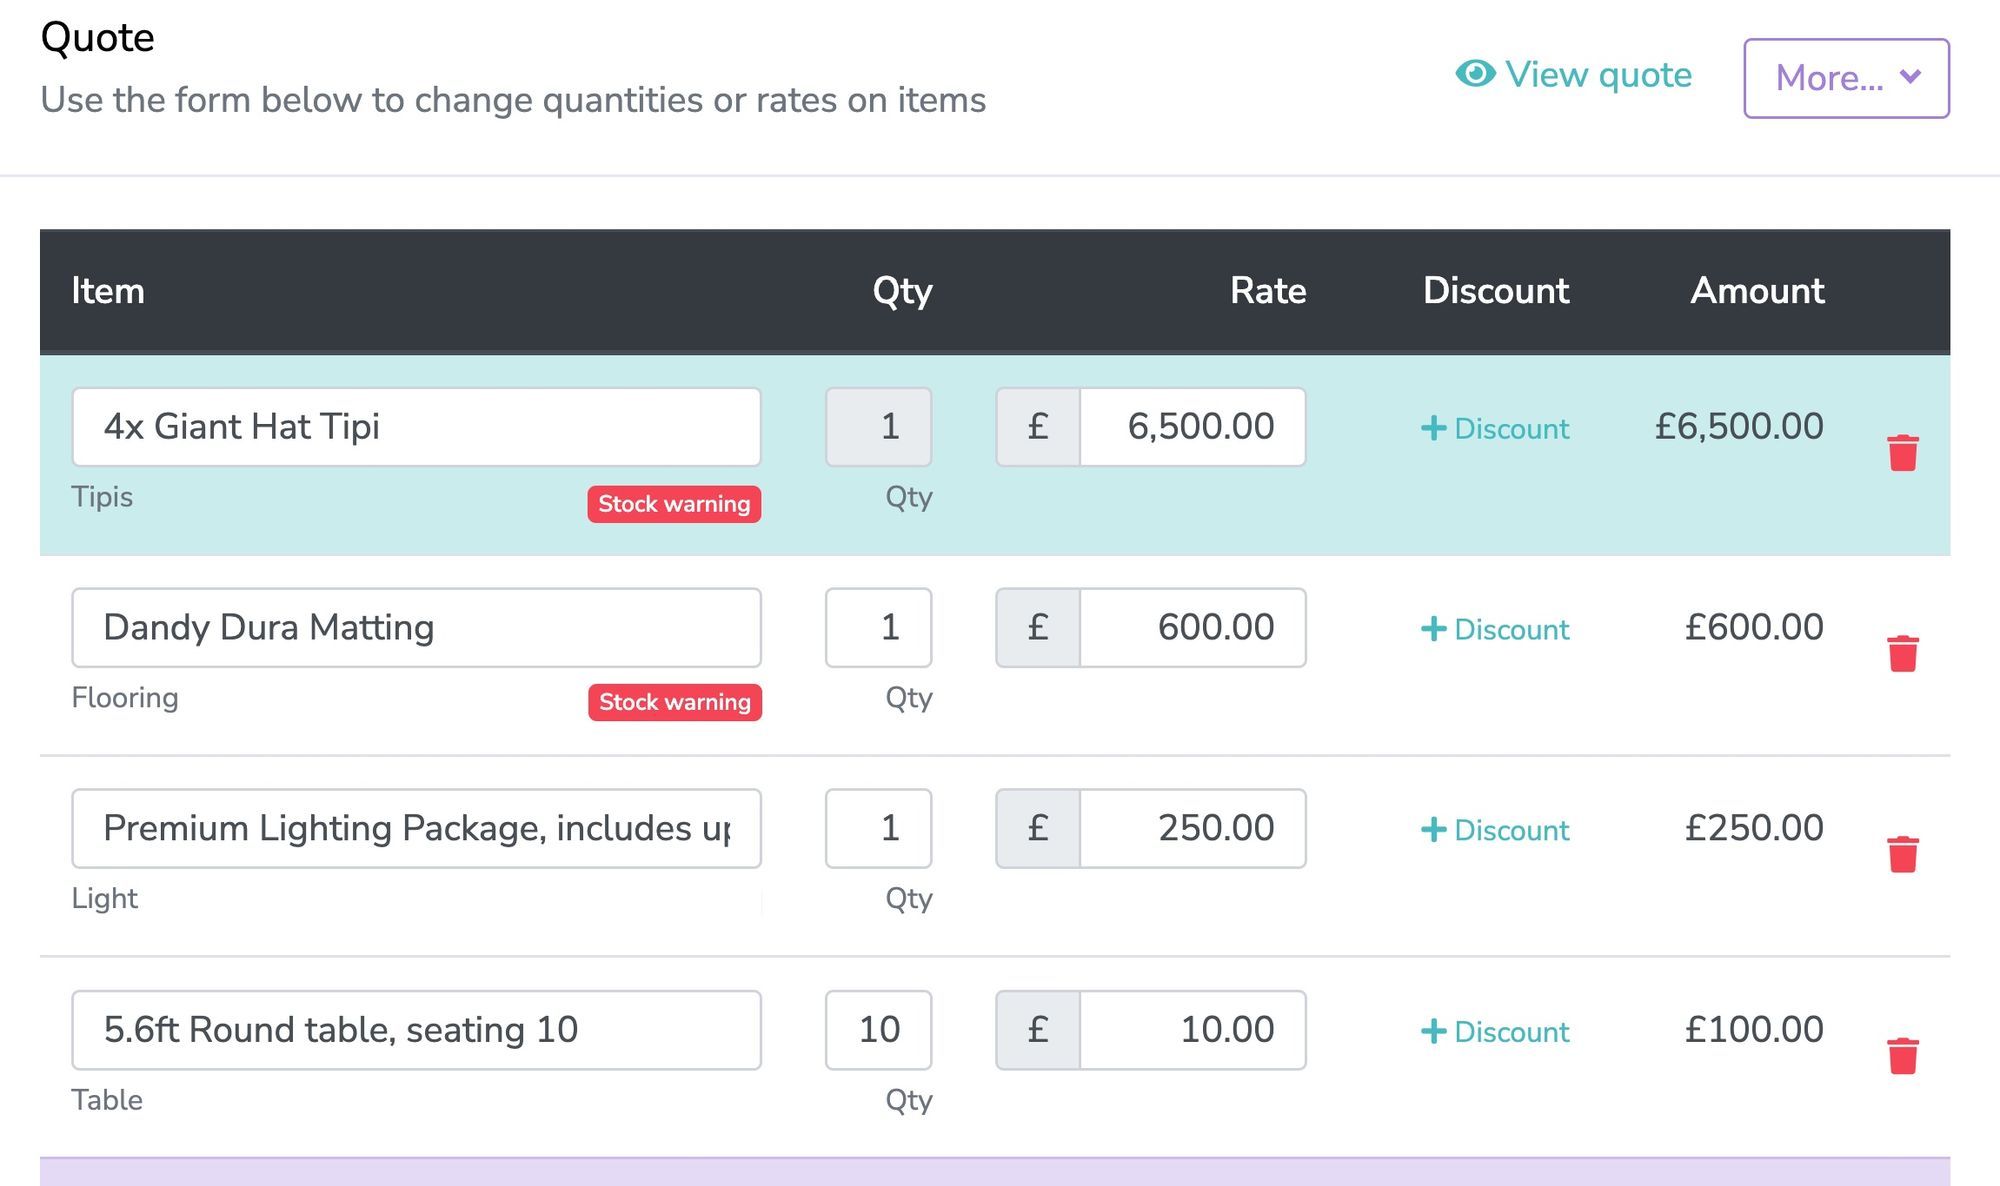Edit the 6,500.00 rate field
Screen dimensions: 2000x1186
[1193, 427]
